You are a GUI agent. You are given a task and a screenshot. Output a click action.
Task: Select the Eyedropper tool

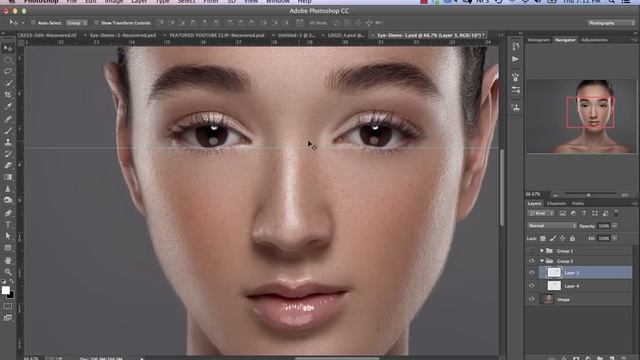pos(8,107)
